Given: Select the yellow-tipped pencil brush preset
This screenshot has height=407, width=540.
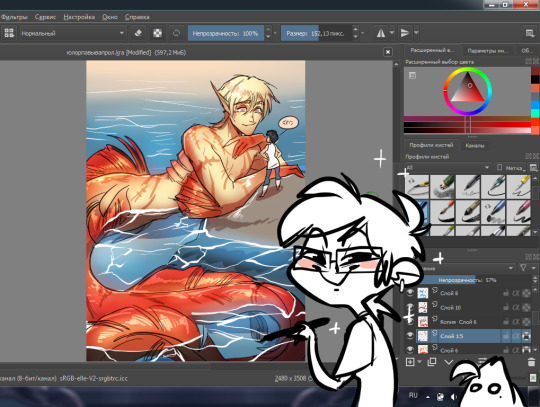Looking at the screenshot, I should (417, 186).
